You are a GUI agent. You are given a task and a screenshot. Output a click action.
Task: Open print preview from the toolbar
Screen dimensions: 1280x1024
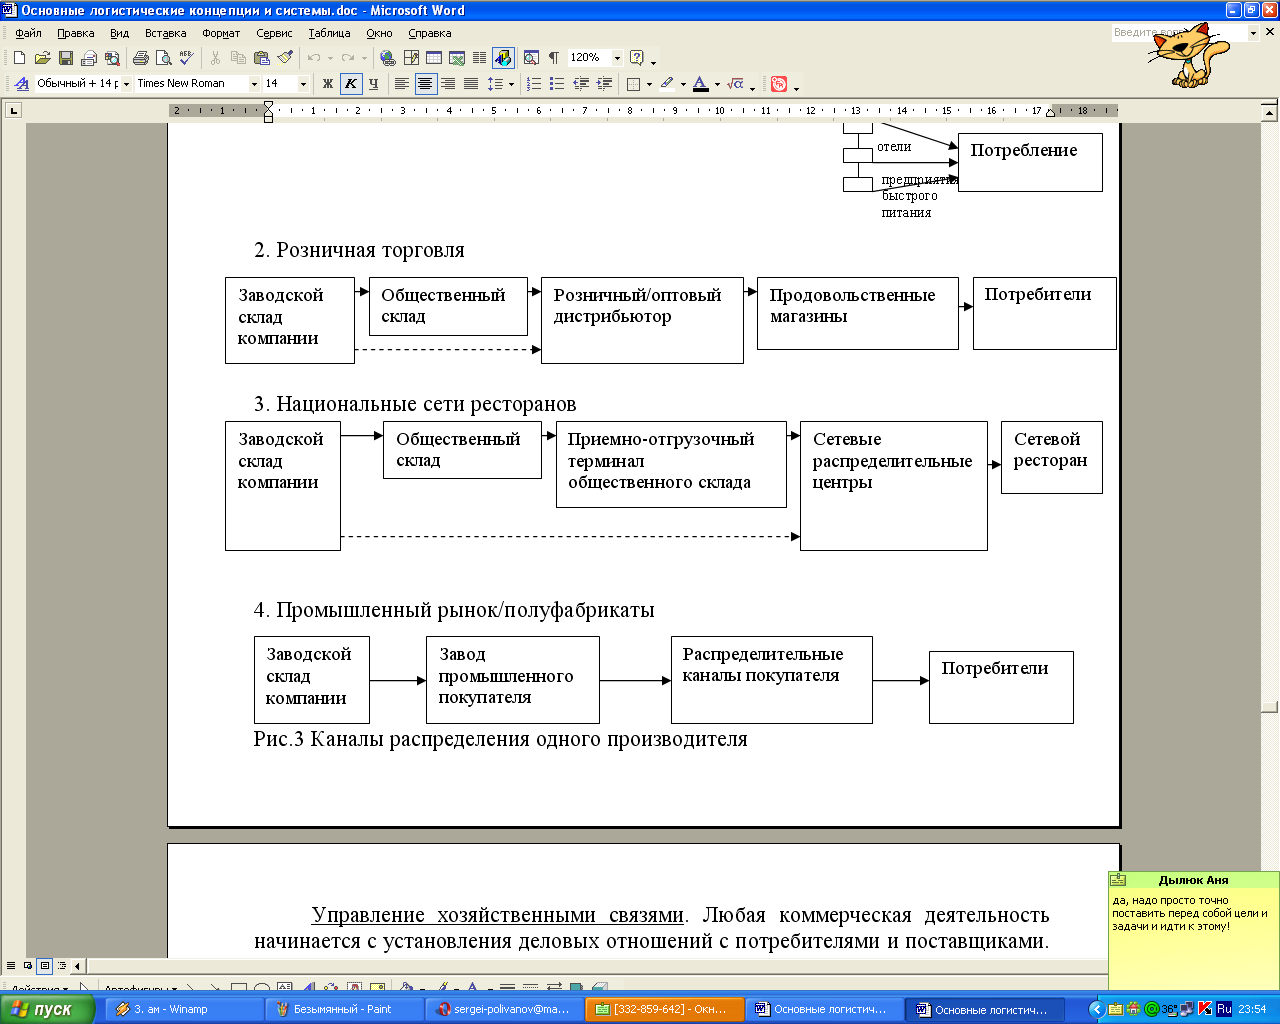163,58
